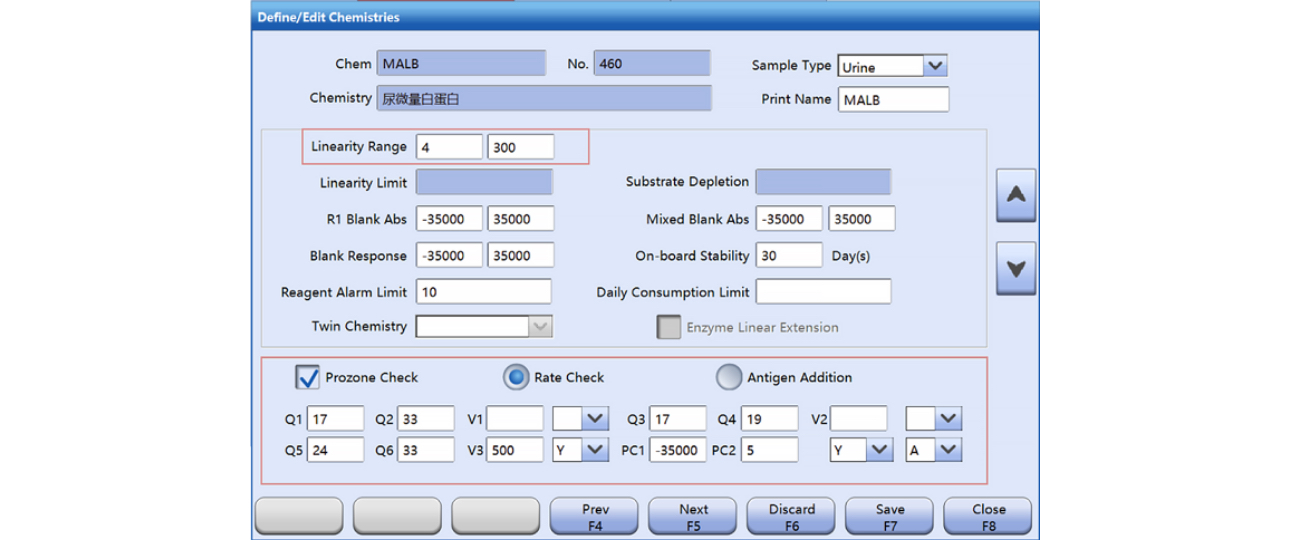This screenshot has height=540, width=1290.
Task: Enable the Enzyme Linear Extension checkbox
Action: point(668,327)
